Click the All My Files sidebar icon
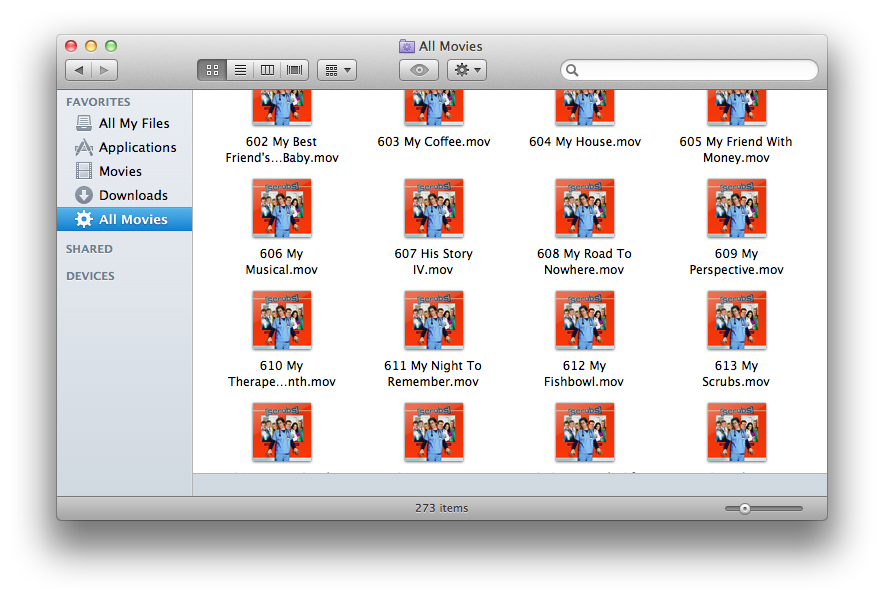 click(84, 123)
